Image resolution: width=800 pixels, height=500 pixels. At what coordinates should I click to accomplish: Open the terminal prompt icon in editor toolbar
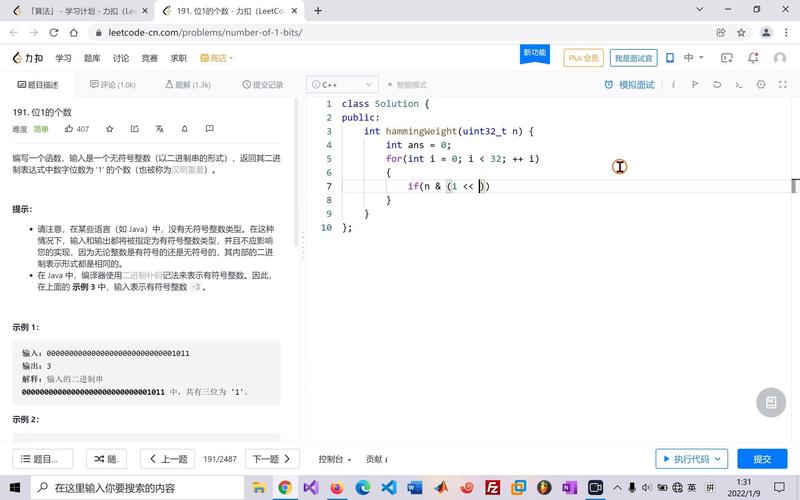point(739,85)
